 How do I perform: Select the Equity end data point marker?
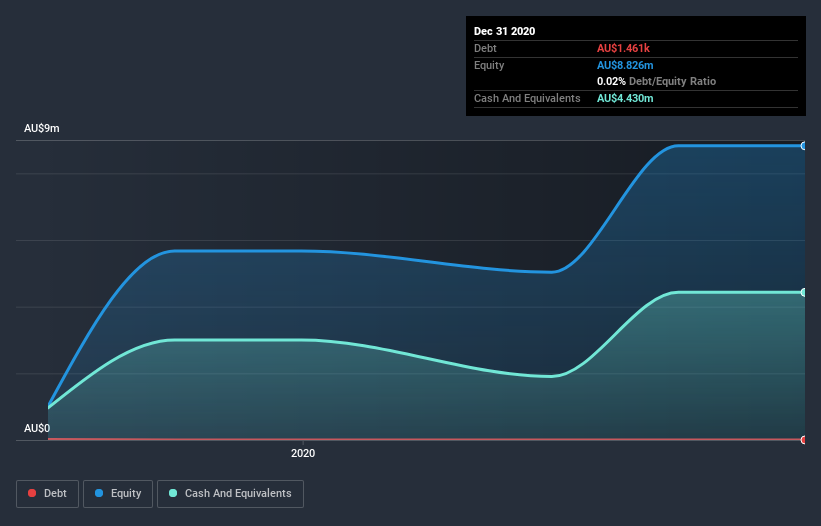tap(804, 146)
